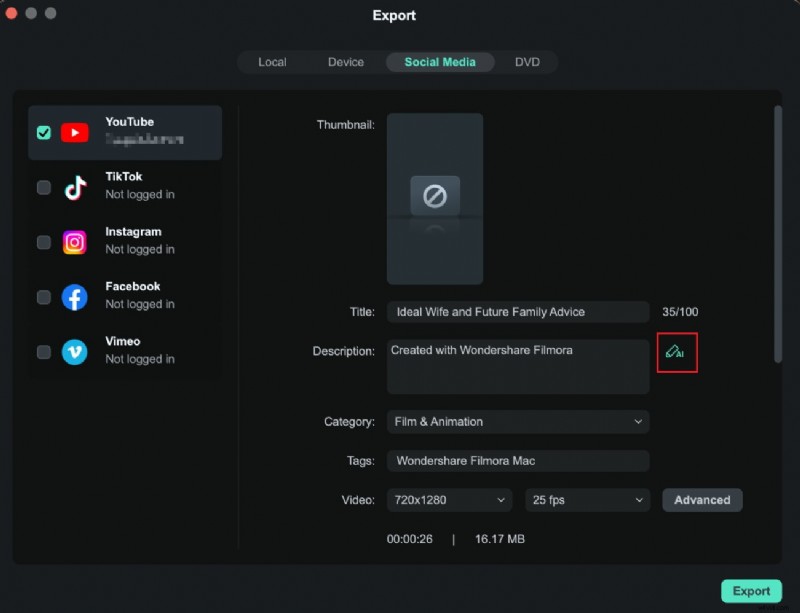Screen dimensions: 800x613
Task: Check the Instagram export checkbox
Action: (43, 240)
